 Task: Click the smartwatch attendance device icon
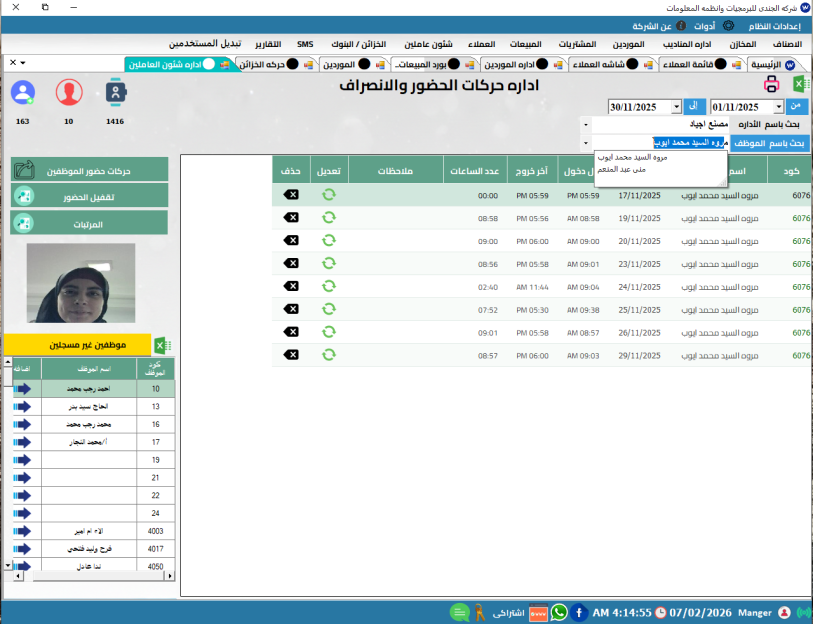pos(115,94)
